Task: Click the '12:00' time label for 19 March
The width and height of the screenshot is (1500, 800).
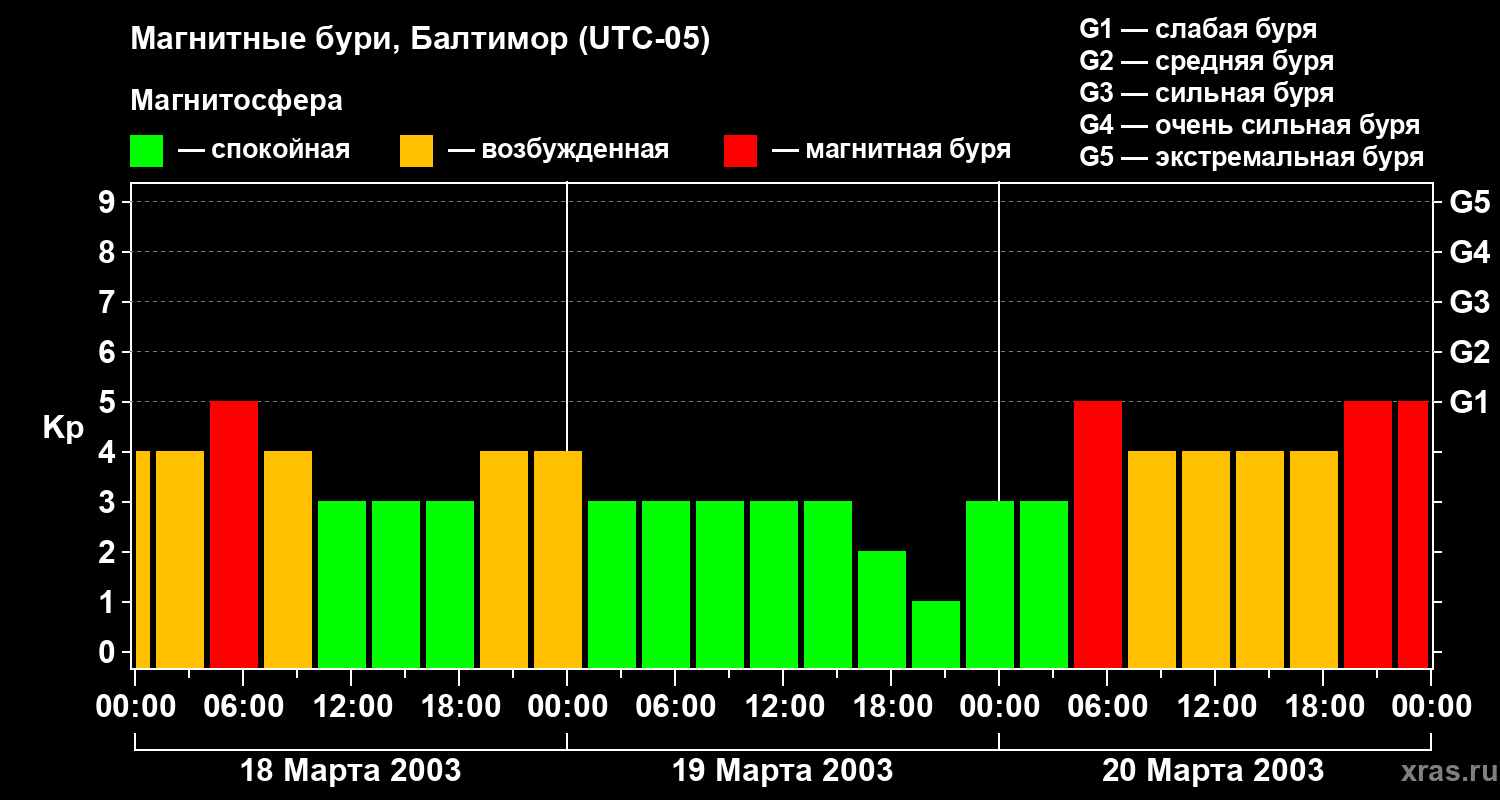Action: pos(783,707)
